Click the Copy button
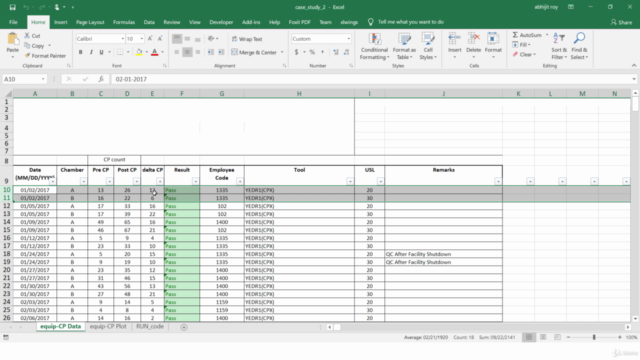 [x=38, y=46]
